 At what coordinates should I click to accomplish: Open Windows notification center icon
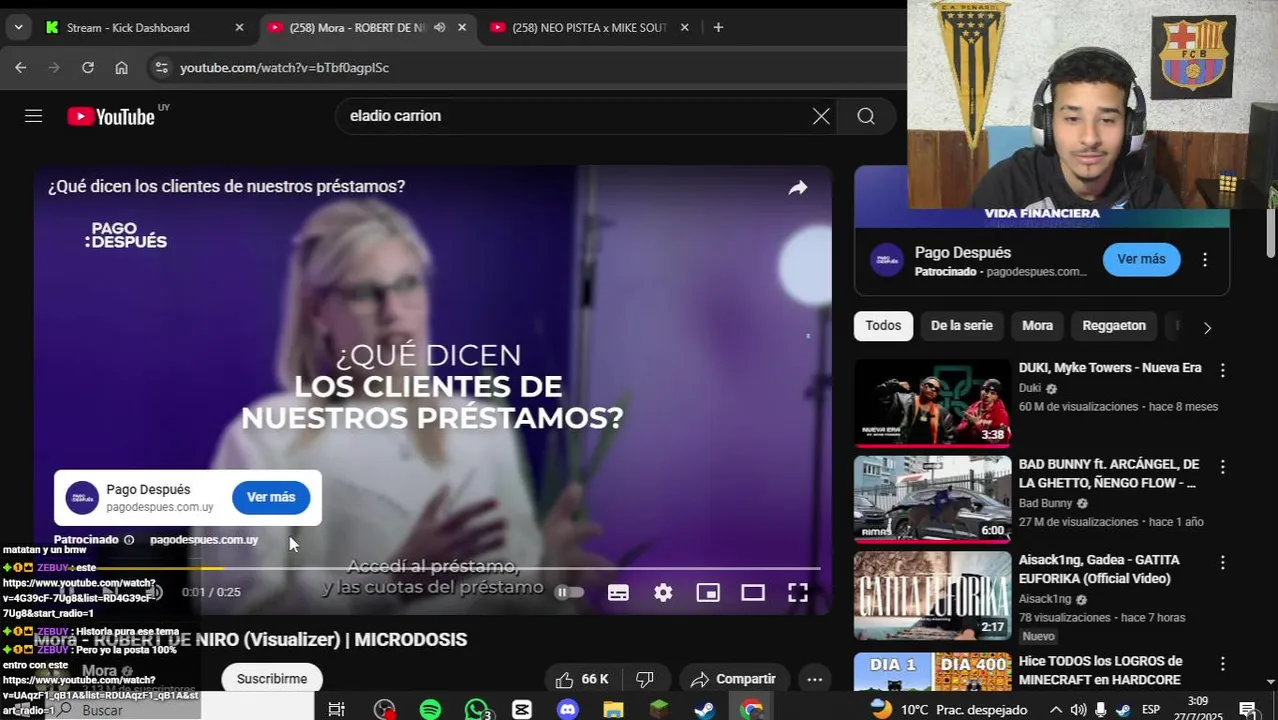pyautogui.click(x=1248, y=709)
